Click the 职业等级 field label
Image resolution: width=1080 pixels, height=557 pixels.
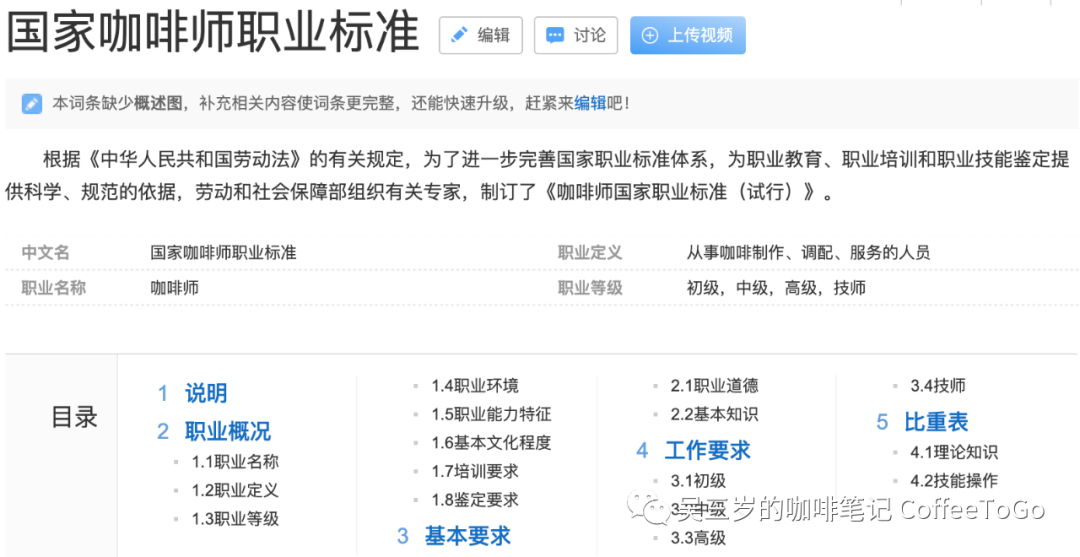click(x=590, y=288)
